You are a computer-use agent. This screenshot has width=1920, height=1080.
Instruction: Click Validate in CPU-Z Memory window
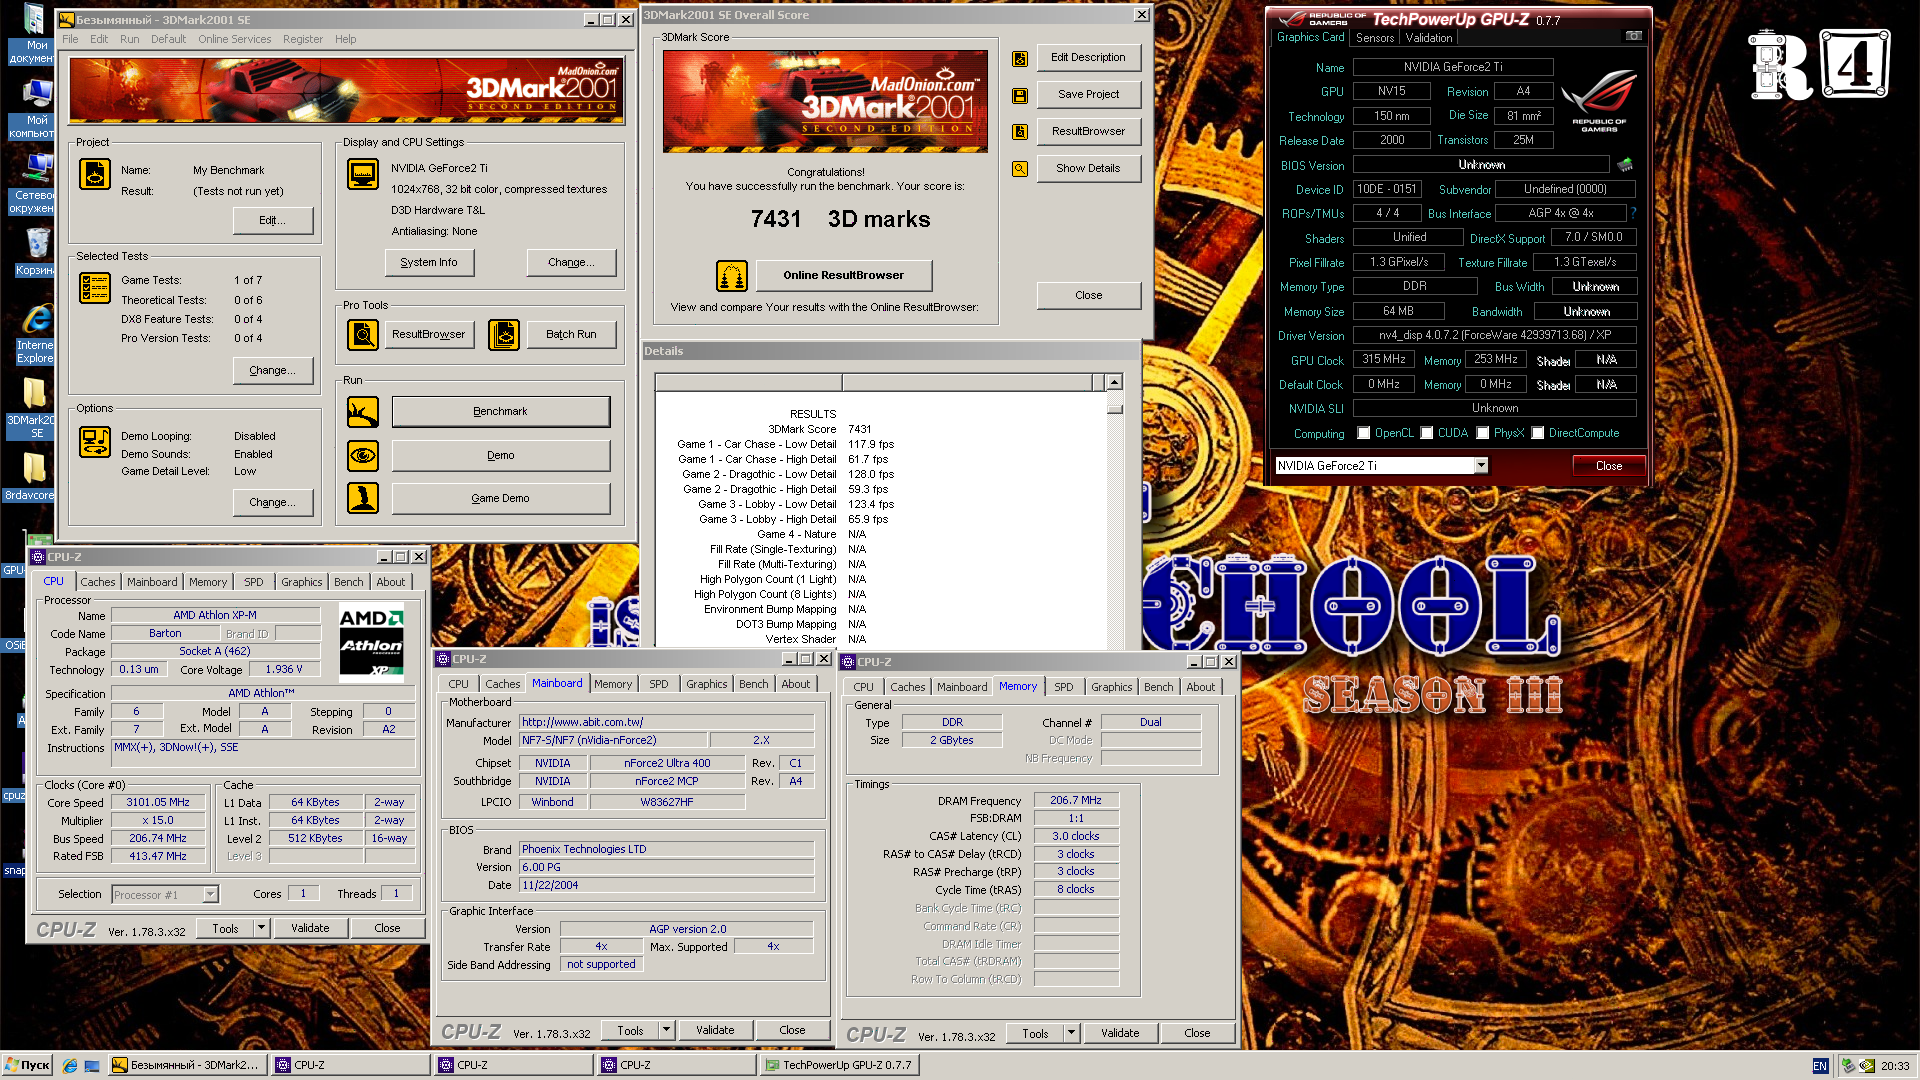coord(1120,1033)
